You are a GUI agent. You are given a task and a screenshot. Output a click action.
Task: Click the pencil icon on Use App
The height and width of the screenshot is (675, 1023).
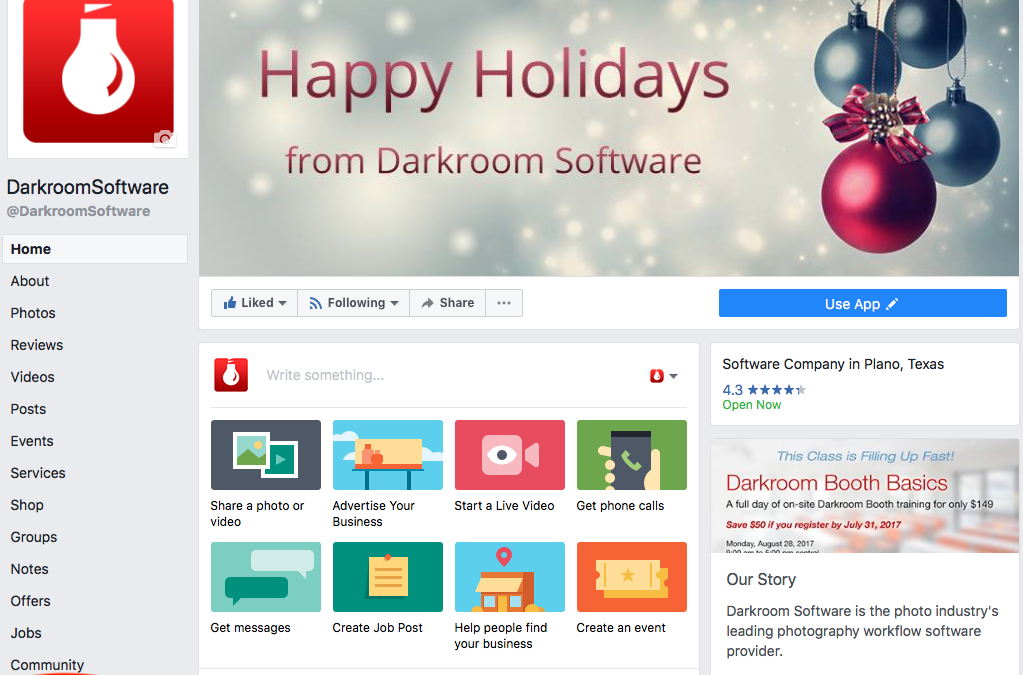click(892, 304)
